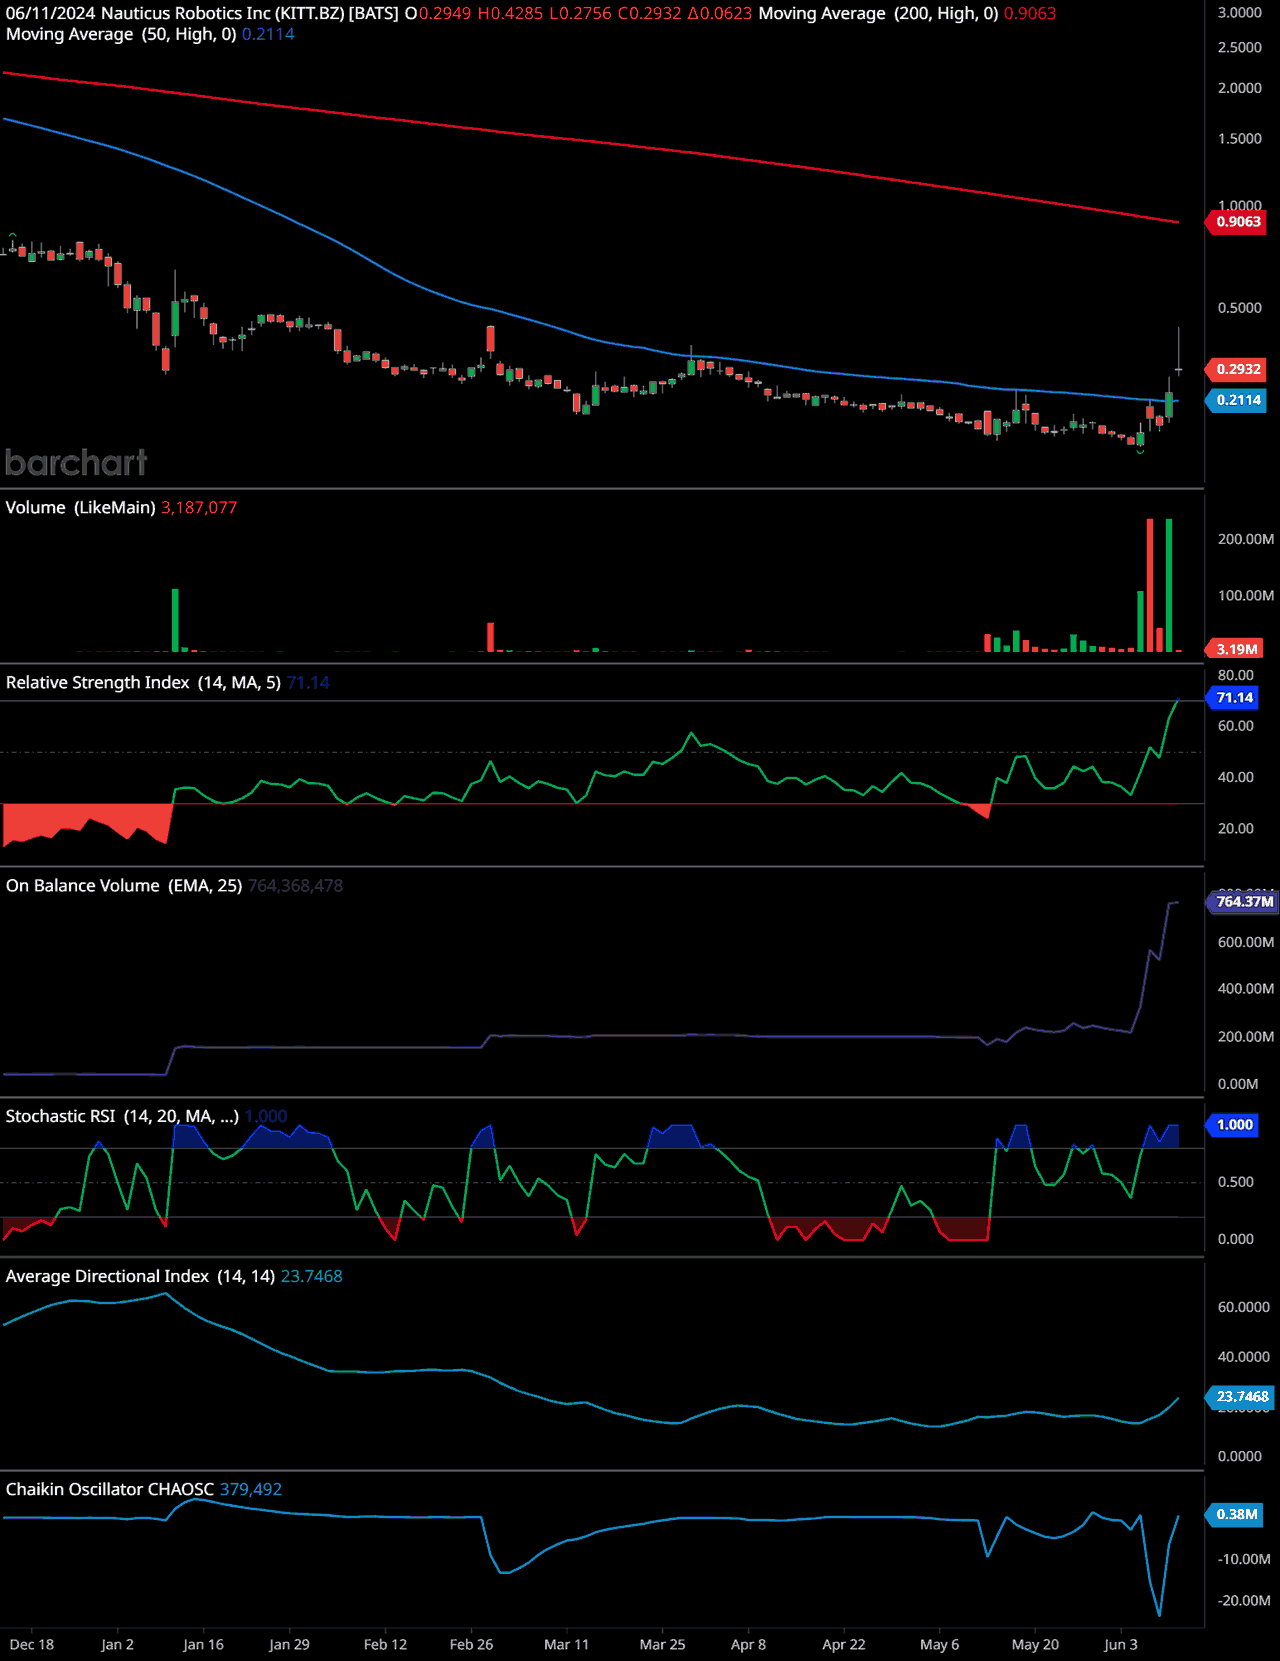Click the 764.37M On Balance Volume tag
The width and height of the screenshot is (1280, 1661).
(1244, 902)
